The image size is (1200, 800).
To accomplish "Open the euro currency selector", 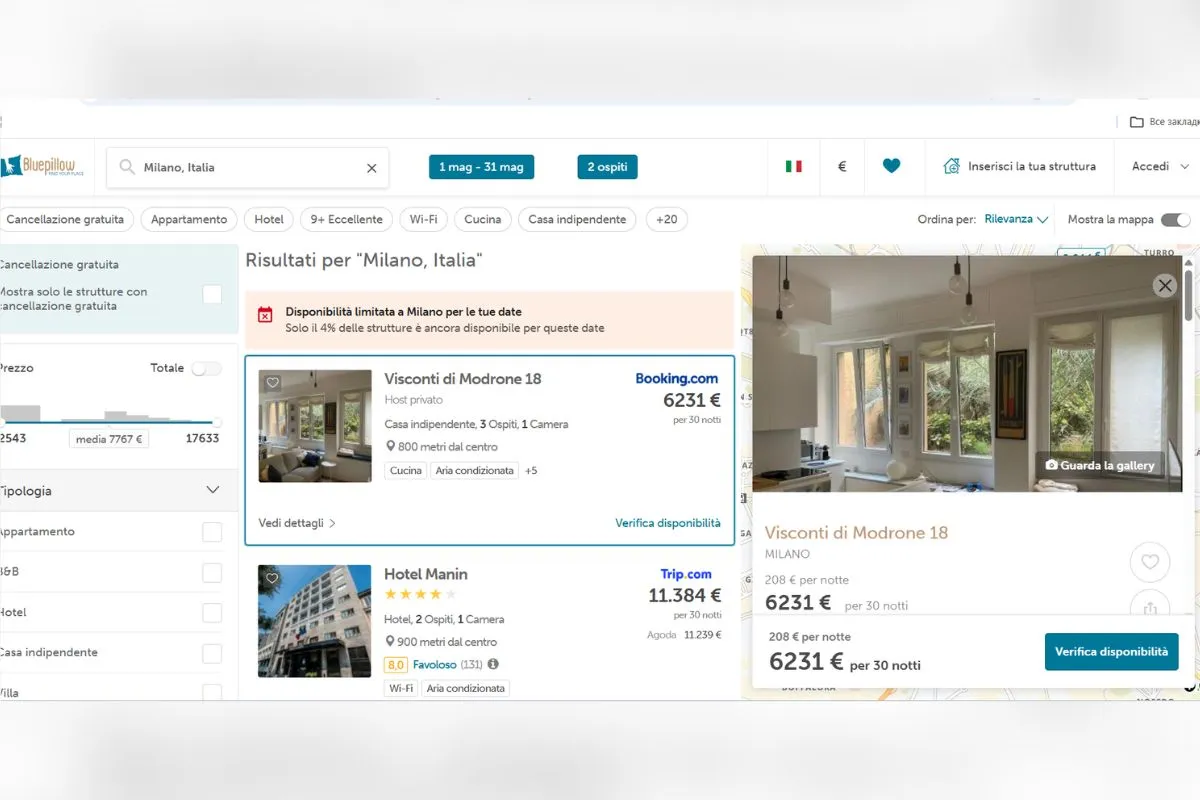I will coord(841,167).
